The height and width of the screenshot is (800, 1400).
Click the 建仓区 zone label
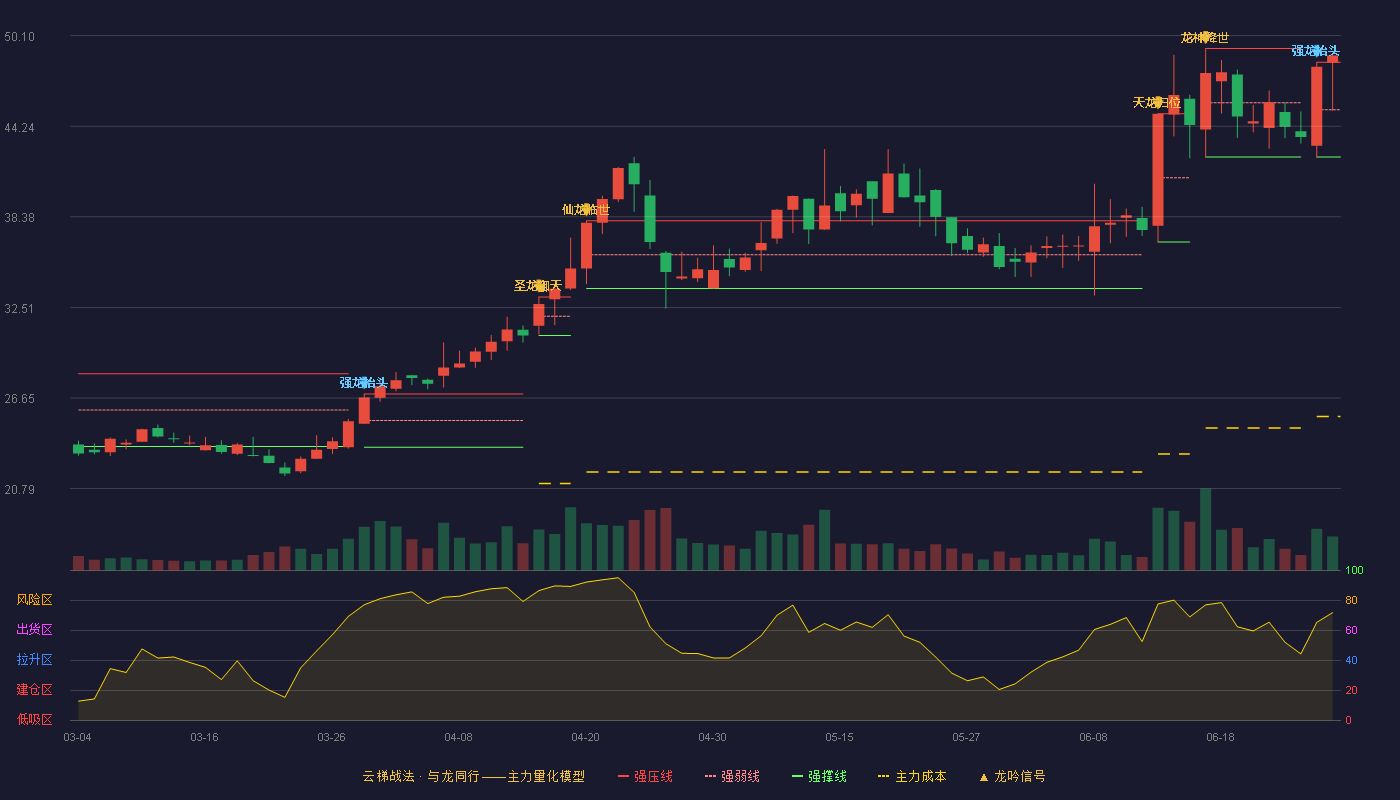[34, 690]
